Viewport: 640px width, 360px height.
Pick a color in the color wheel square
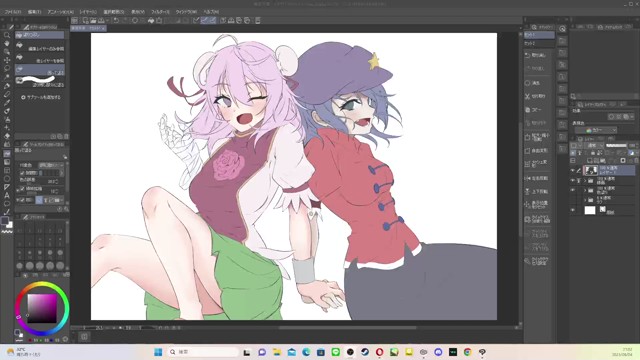(x=42, y=309)
